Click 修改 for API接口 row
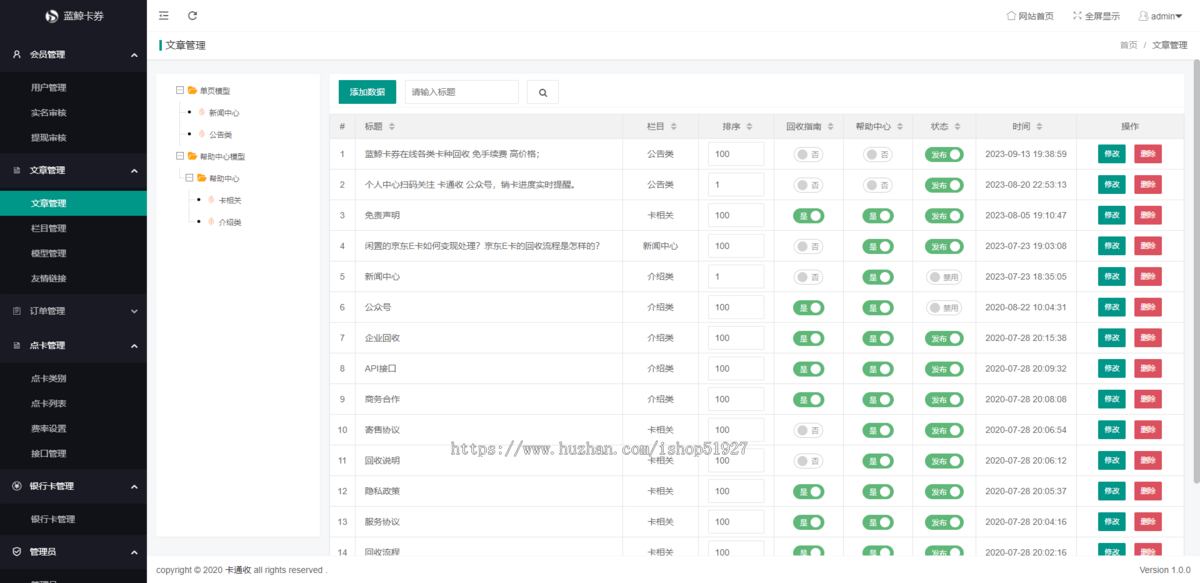This screenshot has height=583, width=1200. tap(1111, 368)
